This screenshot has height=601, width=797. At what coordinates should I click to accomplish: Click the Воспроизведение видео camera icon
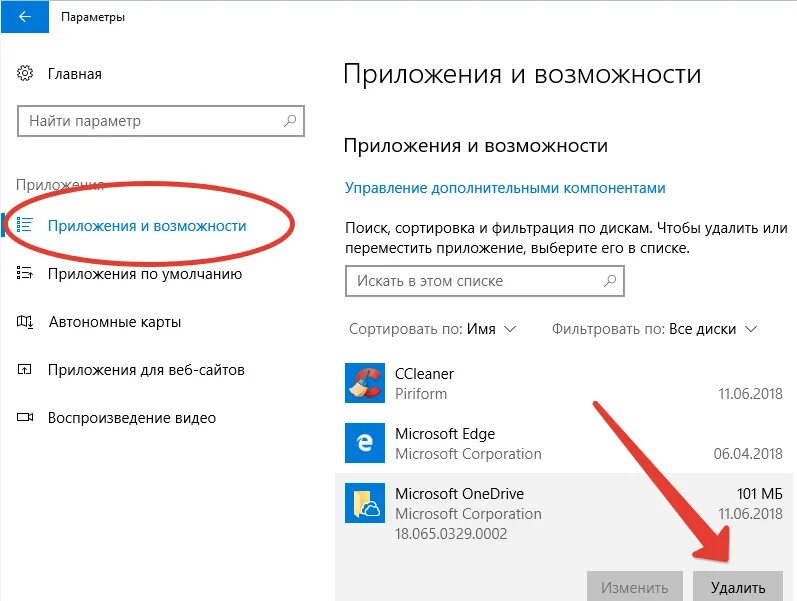click(25, 417)
